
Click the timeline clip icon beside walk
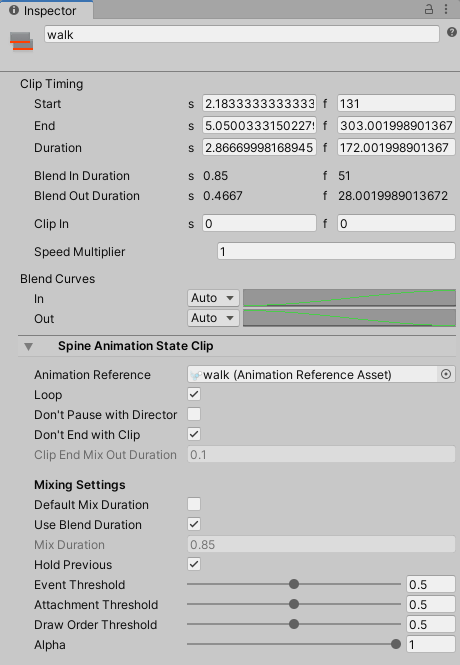pyautogui.click(x=21, y=41)
